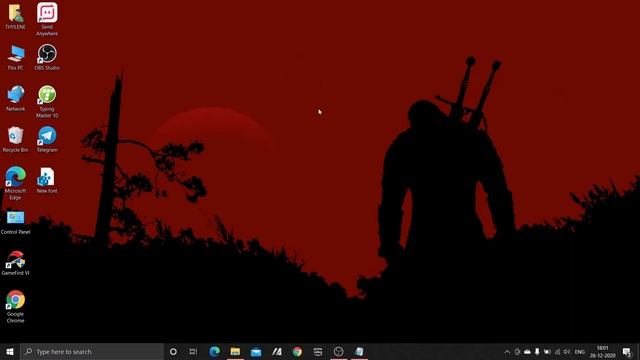Screen dimensions: 640x360
Task: Launch Telegram from the desktop
Action: coord(47,140)
